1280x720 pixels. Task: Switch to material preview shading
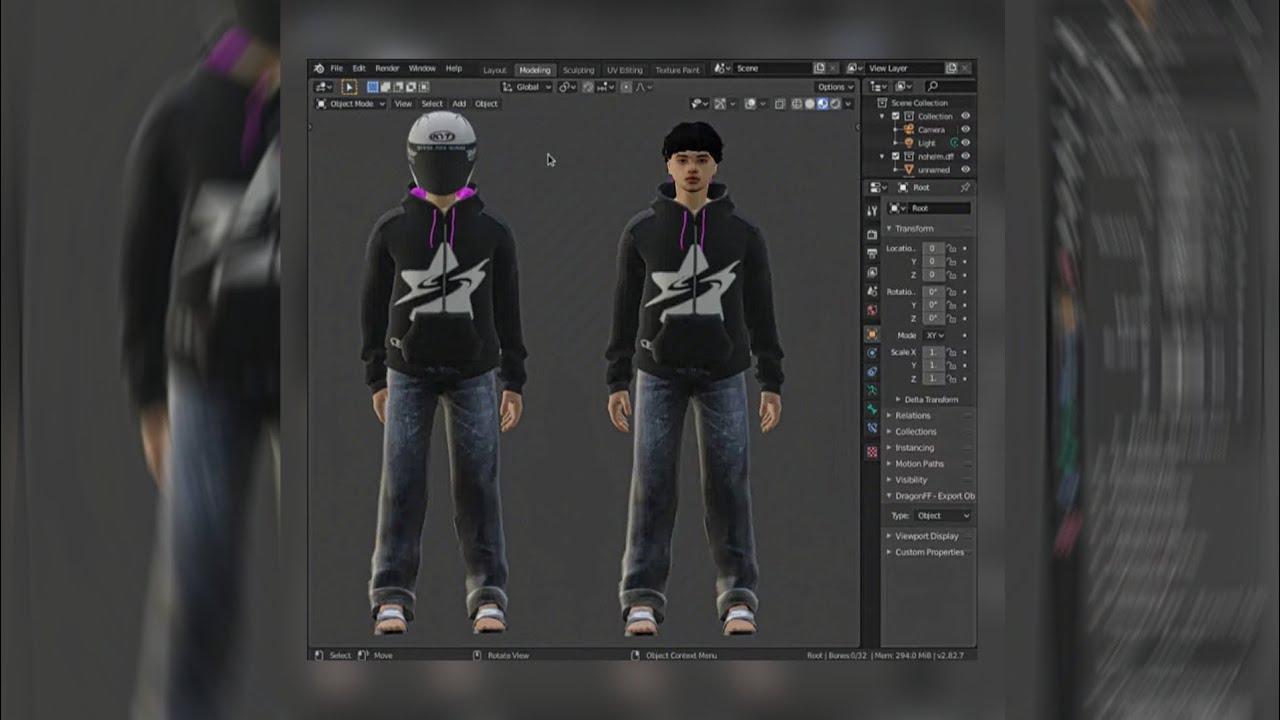click(823, 103)
